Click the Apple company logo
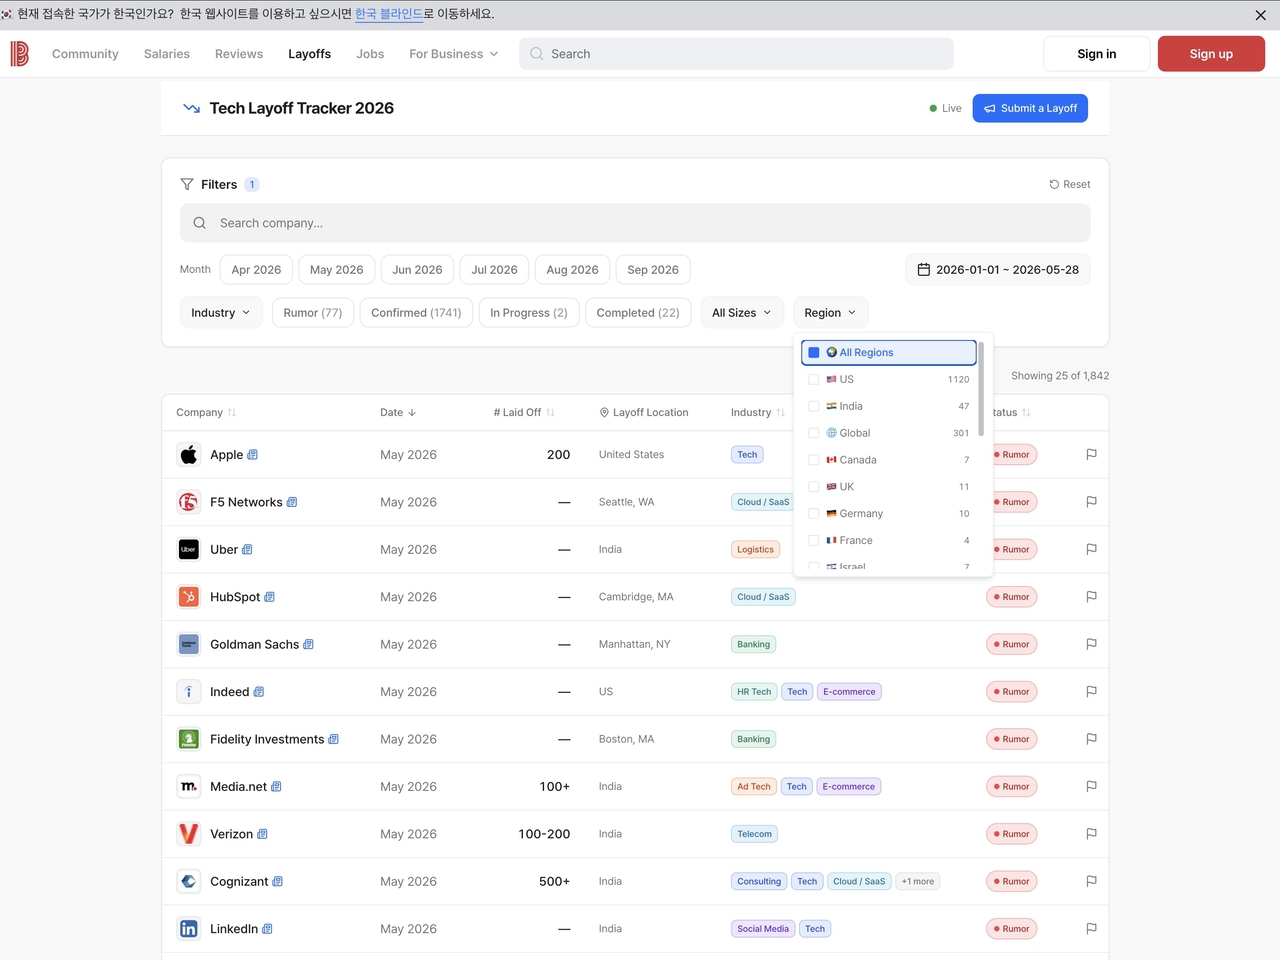This screenshot has height=960, width=1280. pyautogui.click(x=188, y=455)
